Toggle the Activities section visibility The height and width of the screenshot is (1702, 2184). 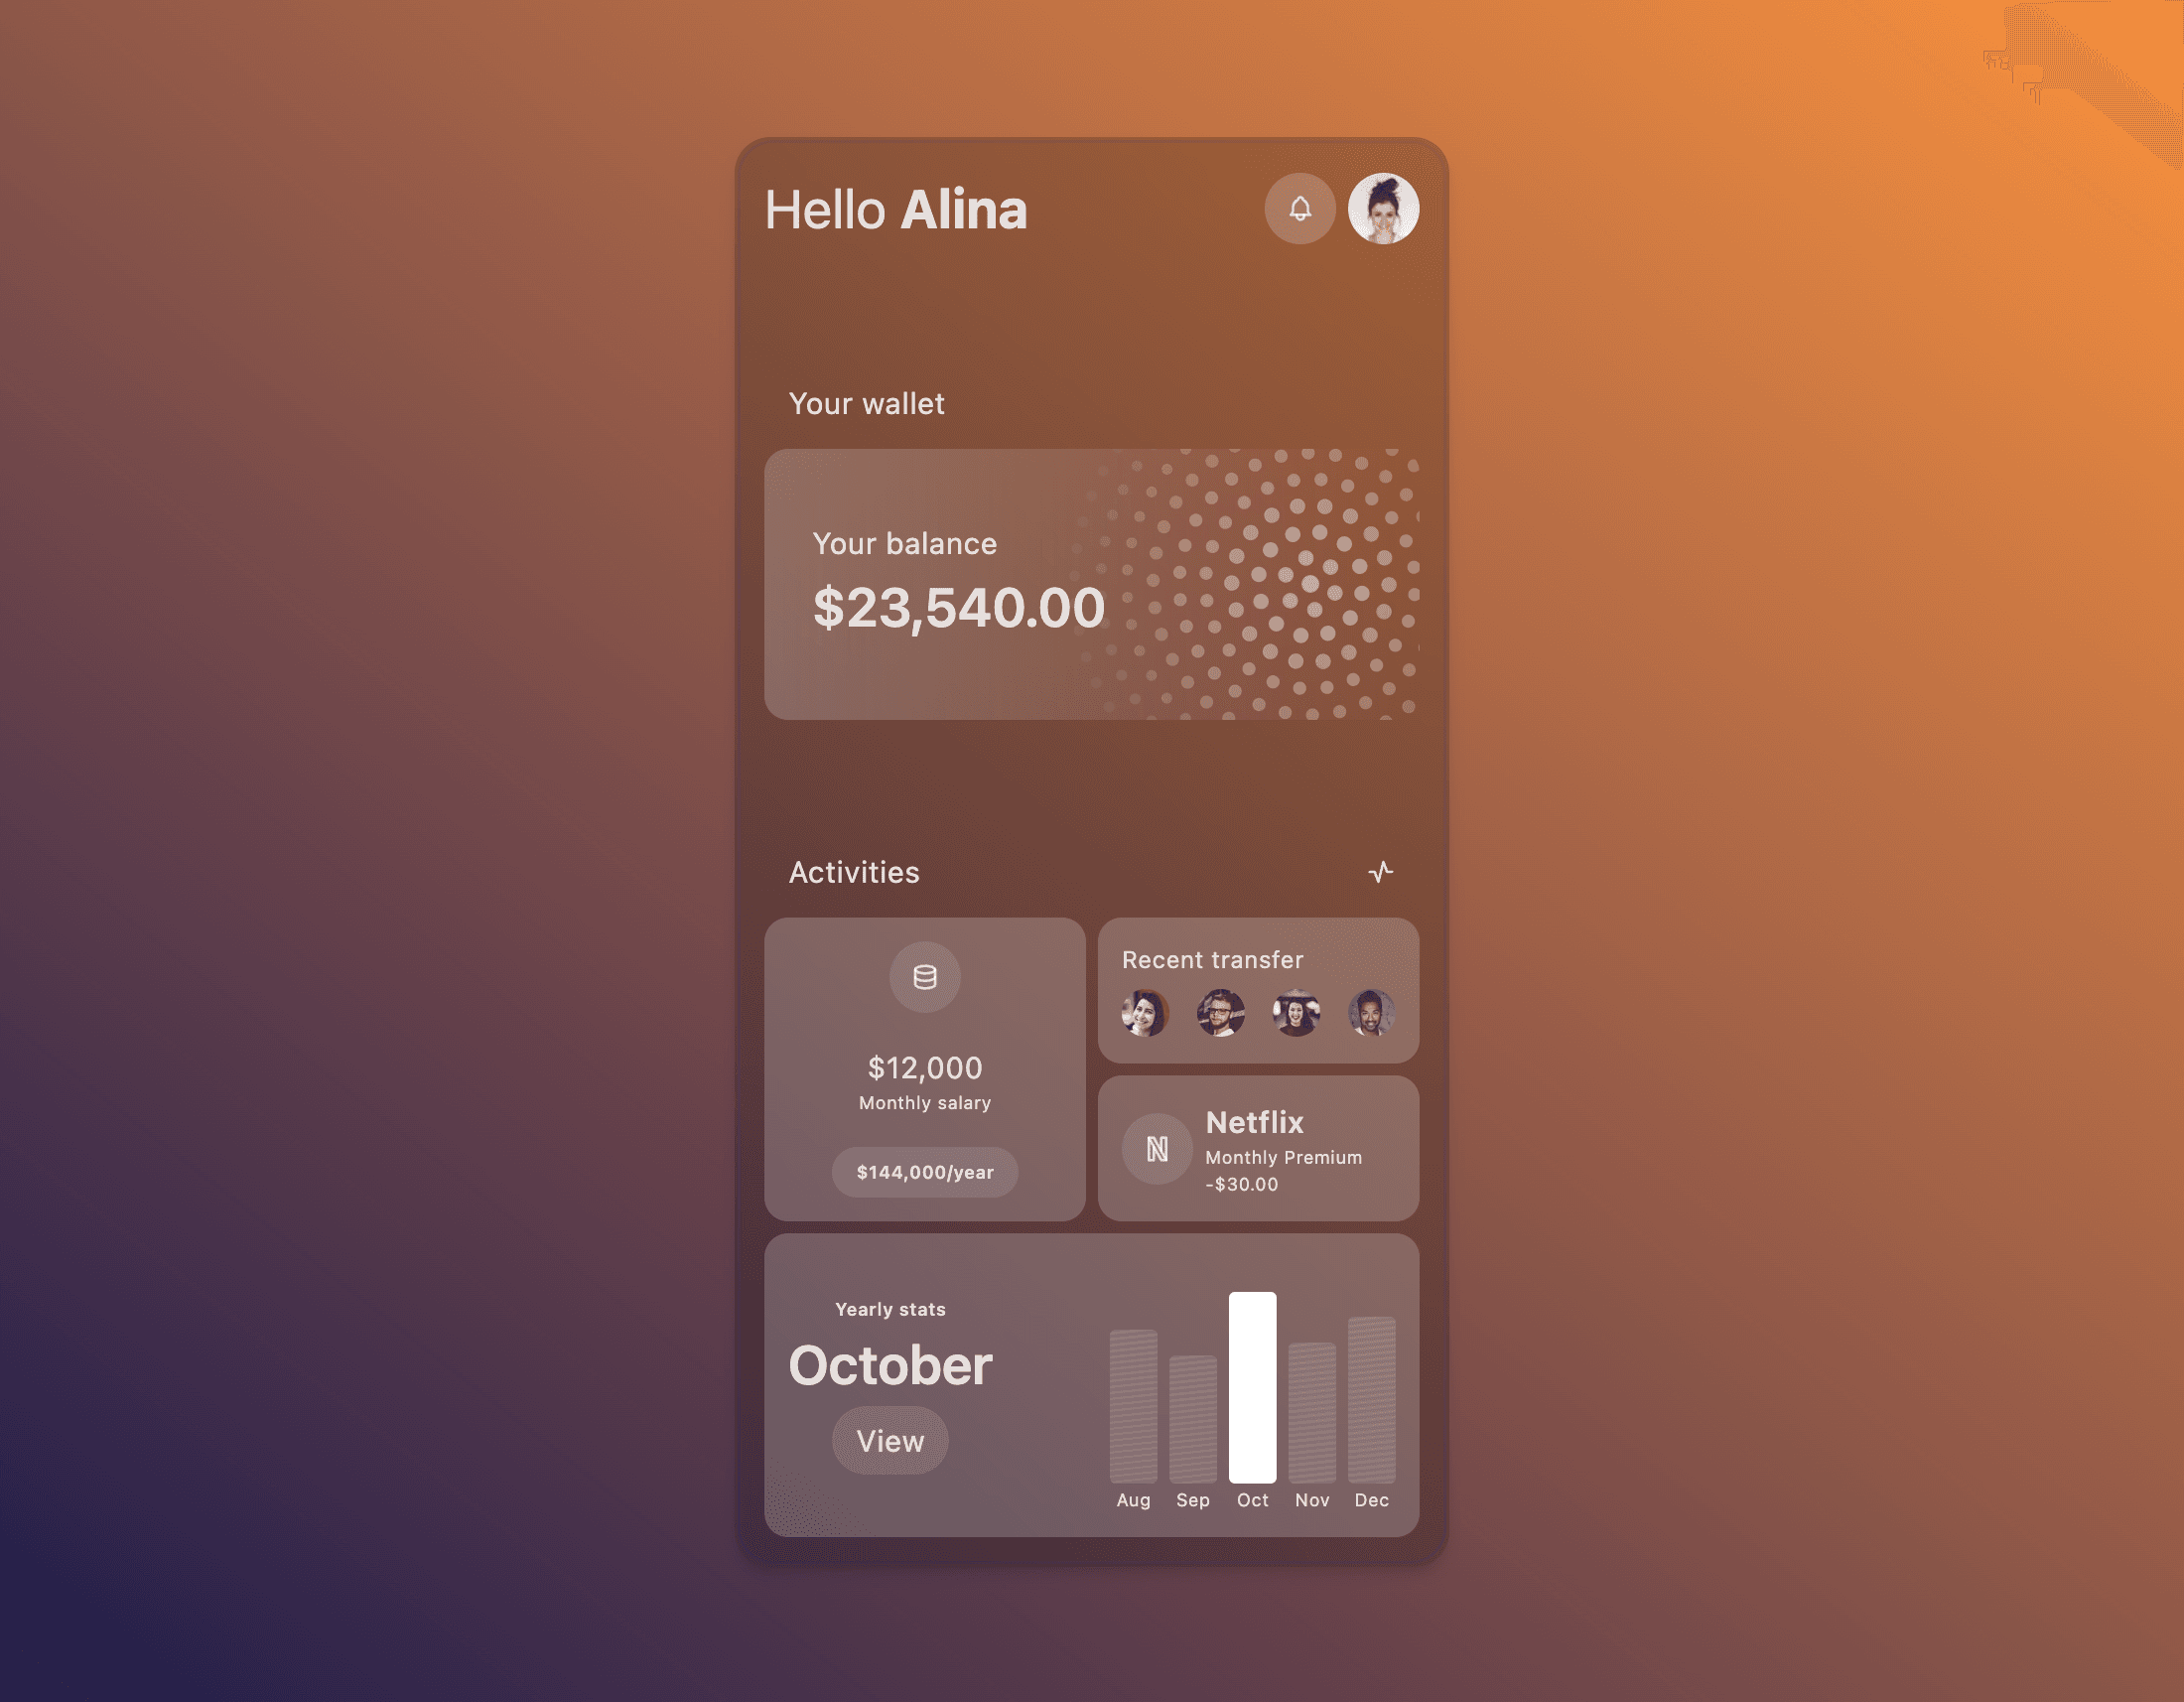tap(1381, 871)
